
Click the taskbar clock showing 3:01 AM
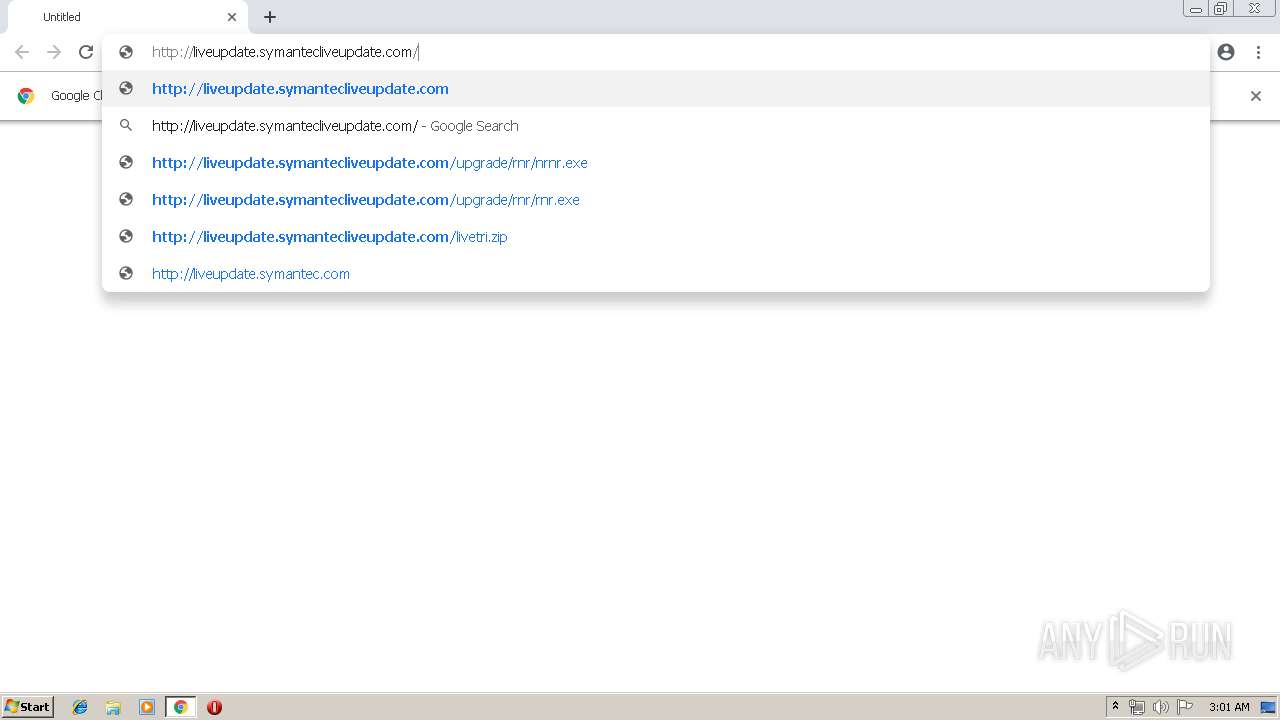coord(1229,707)
